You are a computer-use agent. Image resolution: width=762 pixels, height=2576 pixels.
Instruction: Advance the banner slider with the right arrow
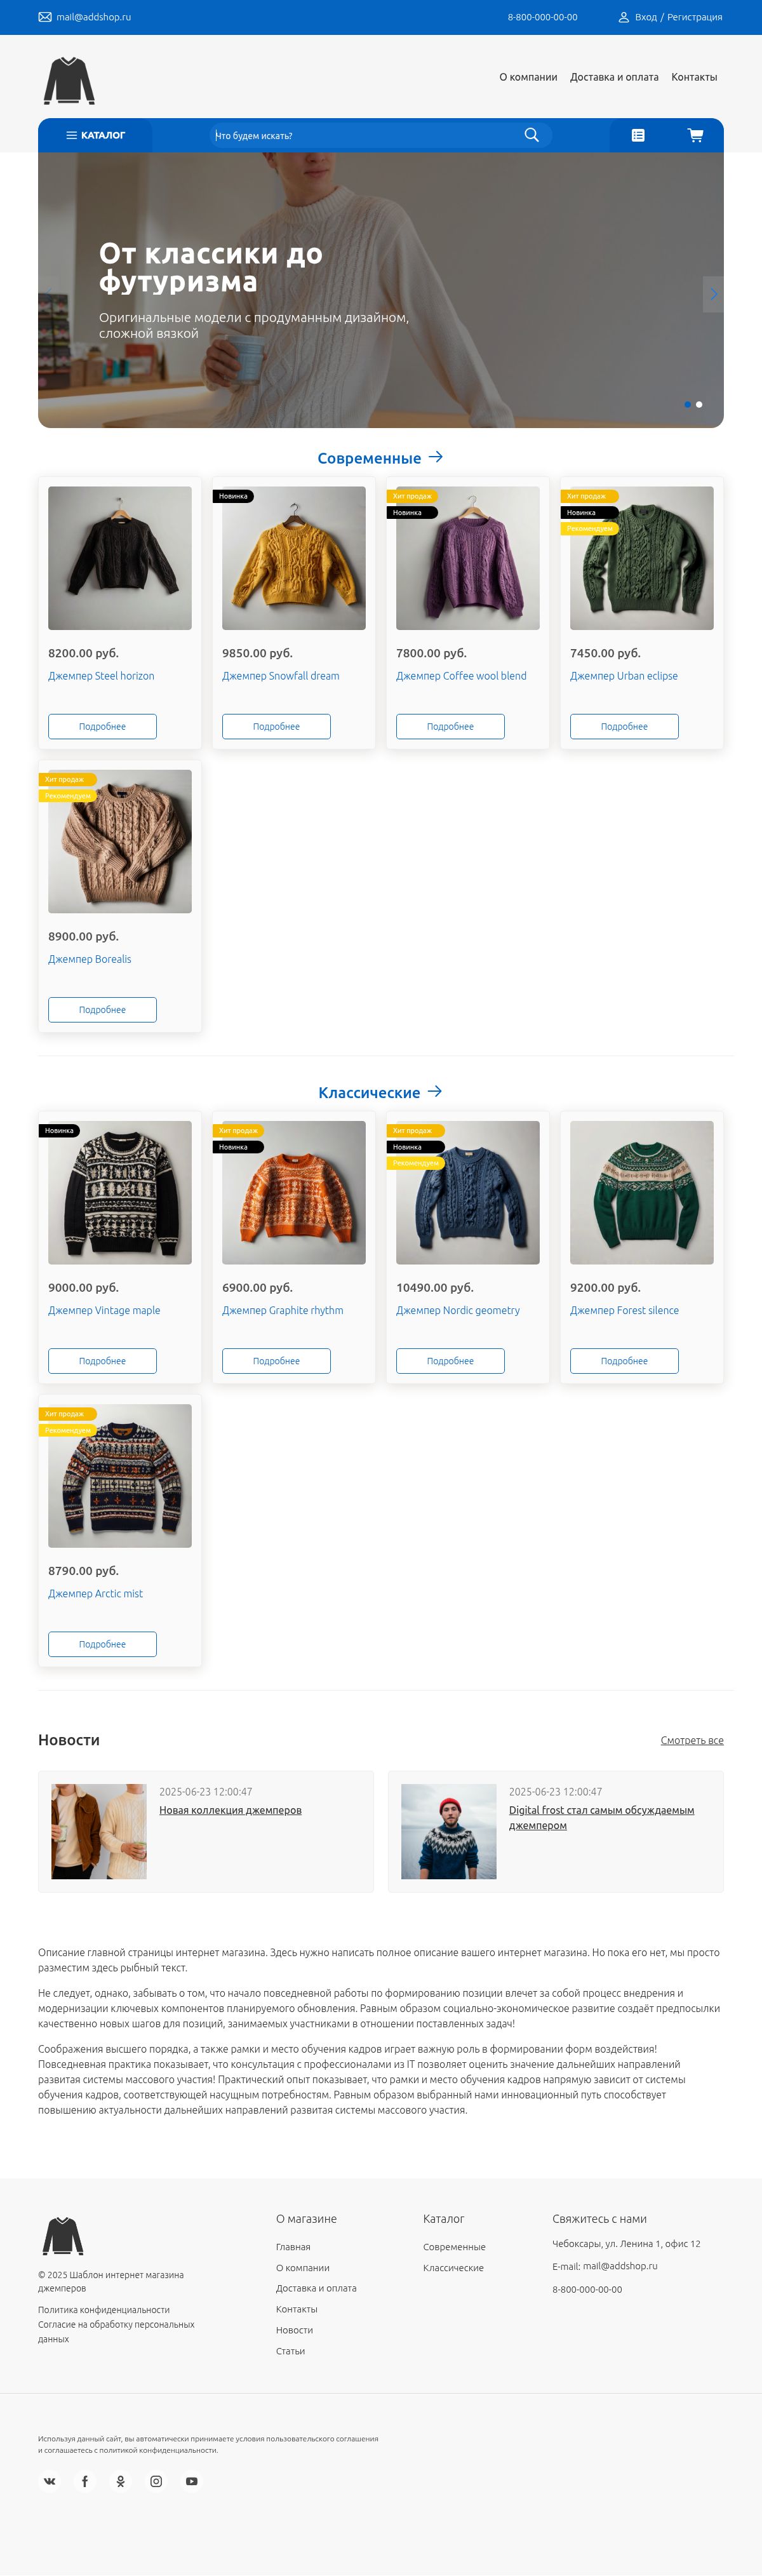click(x=713, y=294)
